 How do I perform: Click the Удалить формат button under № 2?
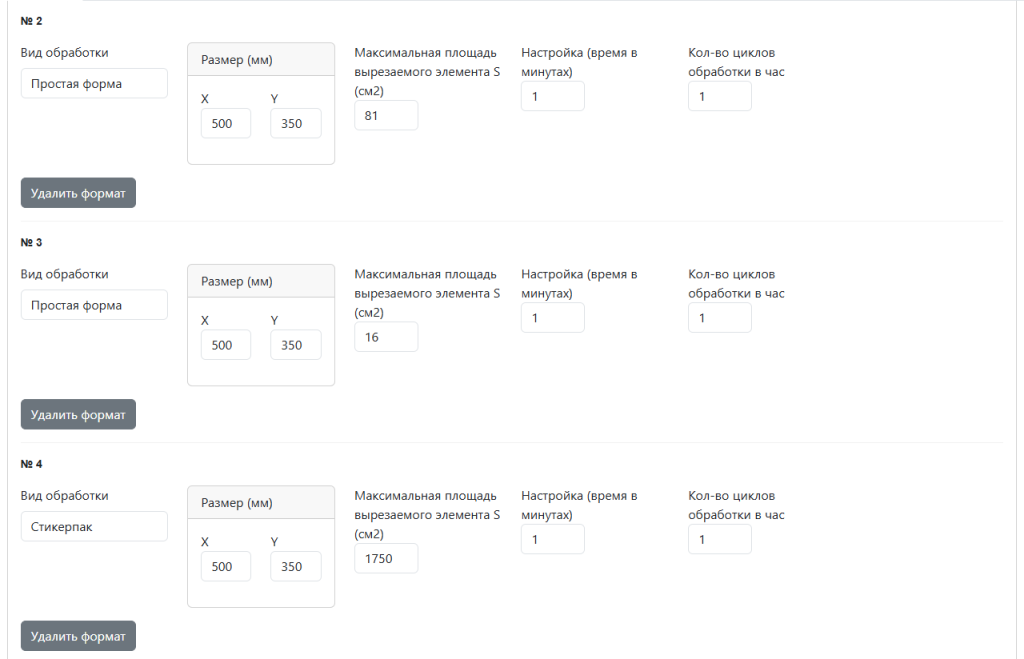[x=78, y=193]
